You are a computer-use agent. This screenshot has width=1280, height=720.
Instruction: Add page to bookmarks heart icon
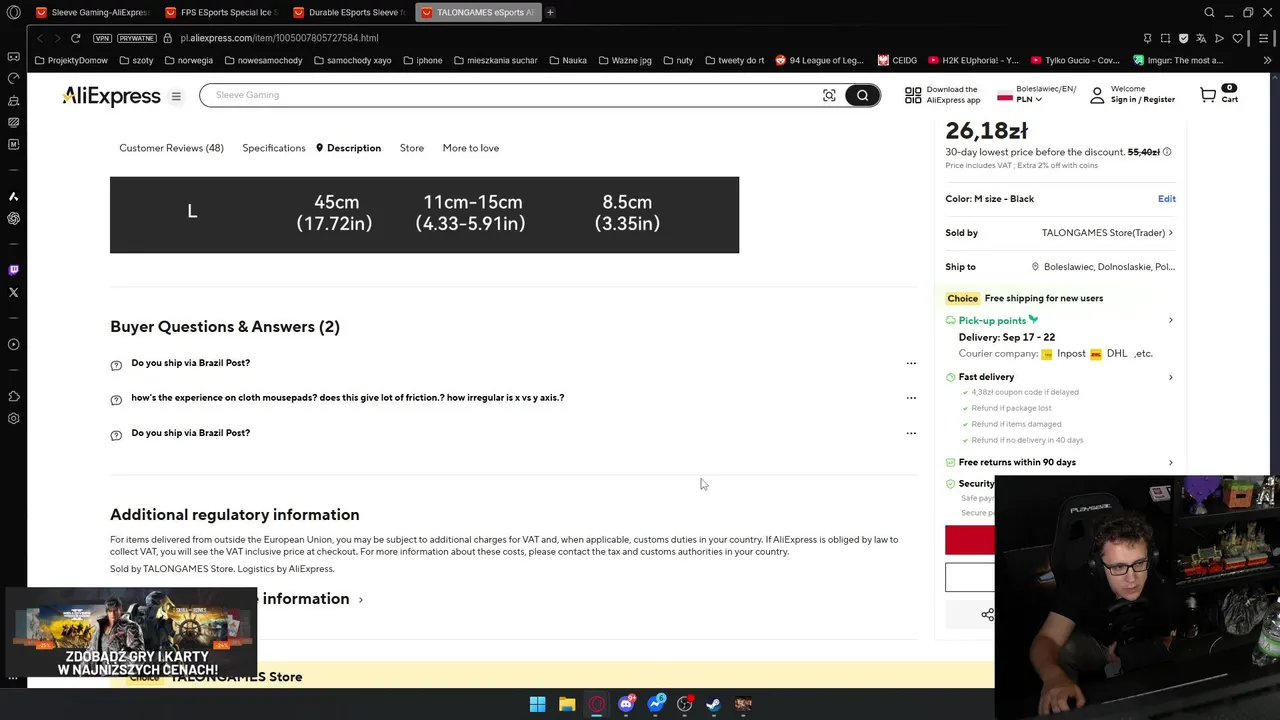pyautogui.click(x=1237, y=38)
